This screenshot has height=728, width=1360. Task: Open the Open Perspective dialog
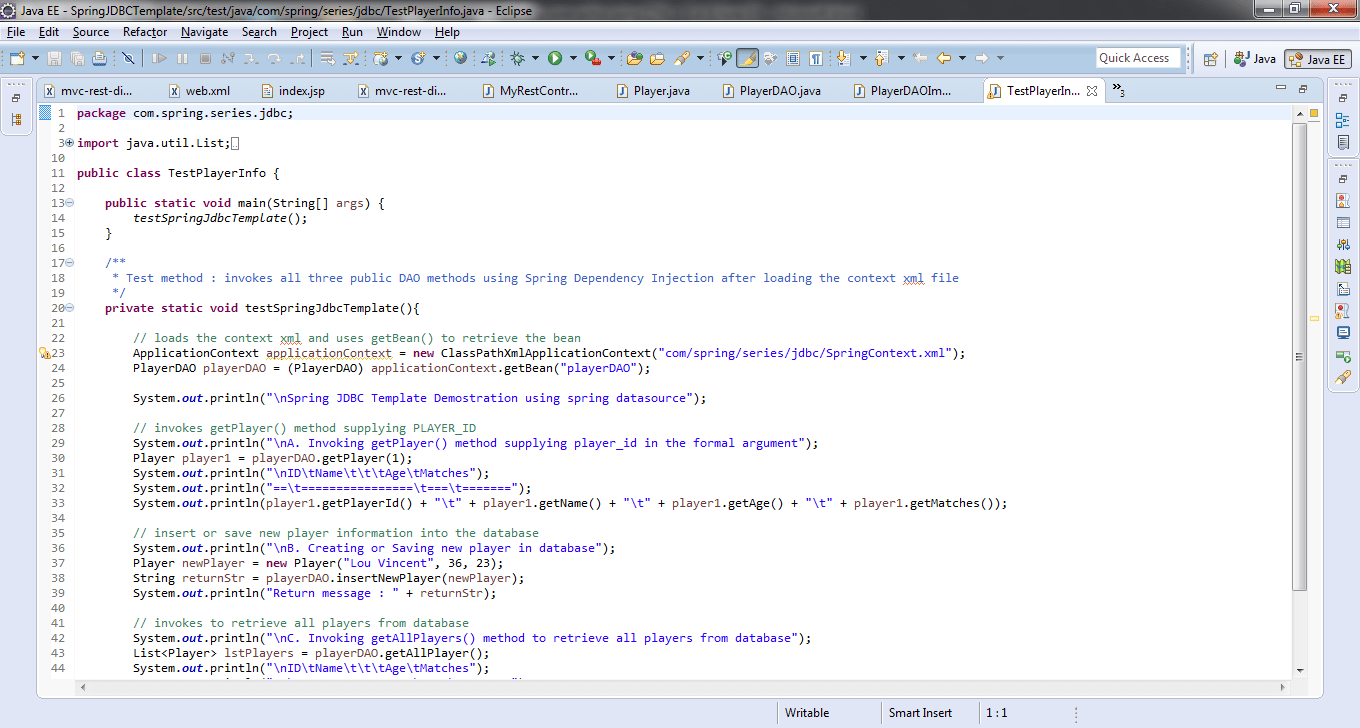tap(1210, 59)
